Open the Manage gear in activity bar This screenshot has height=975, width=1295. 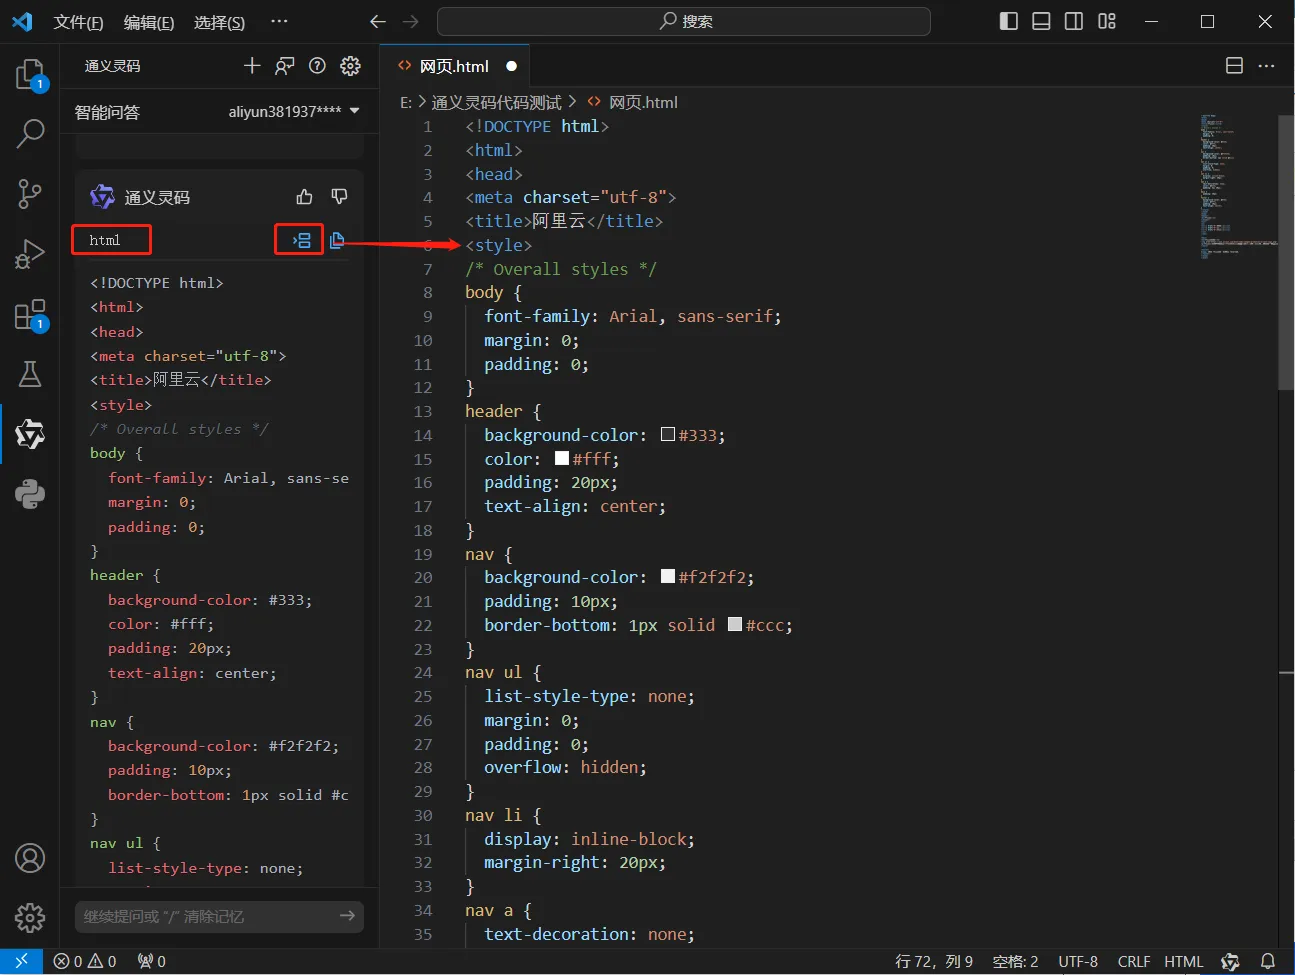[x=30, y=917]
